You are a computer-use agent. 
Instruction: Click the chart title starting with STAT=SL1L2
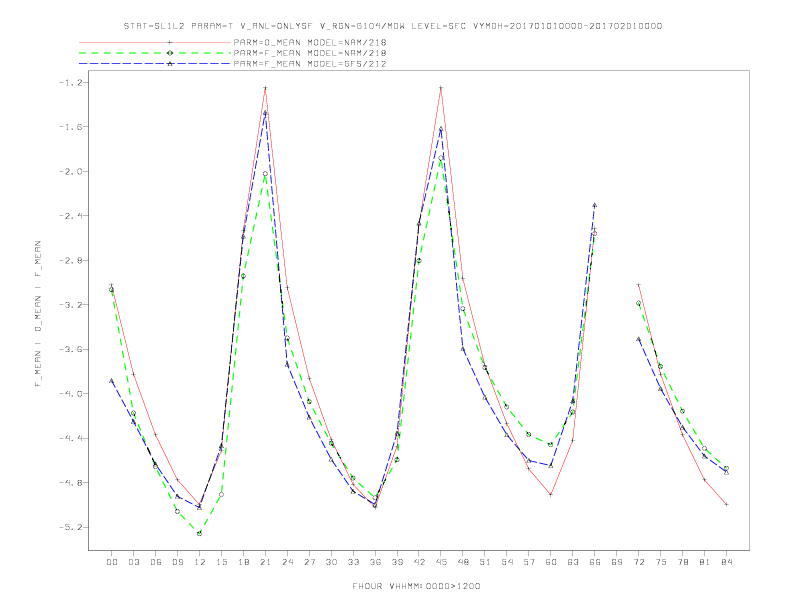click(392, 26)
